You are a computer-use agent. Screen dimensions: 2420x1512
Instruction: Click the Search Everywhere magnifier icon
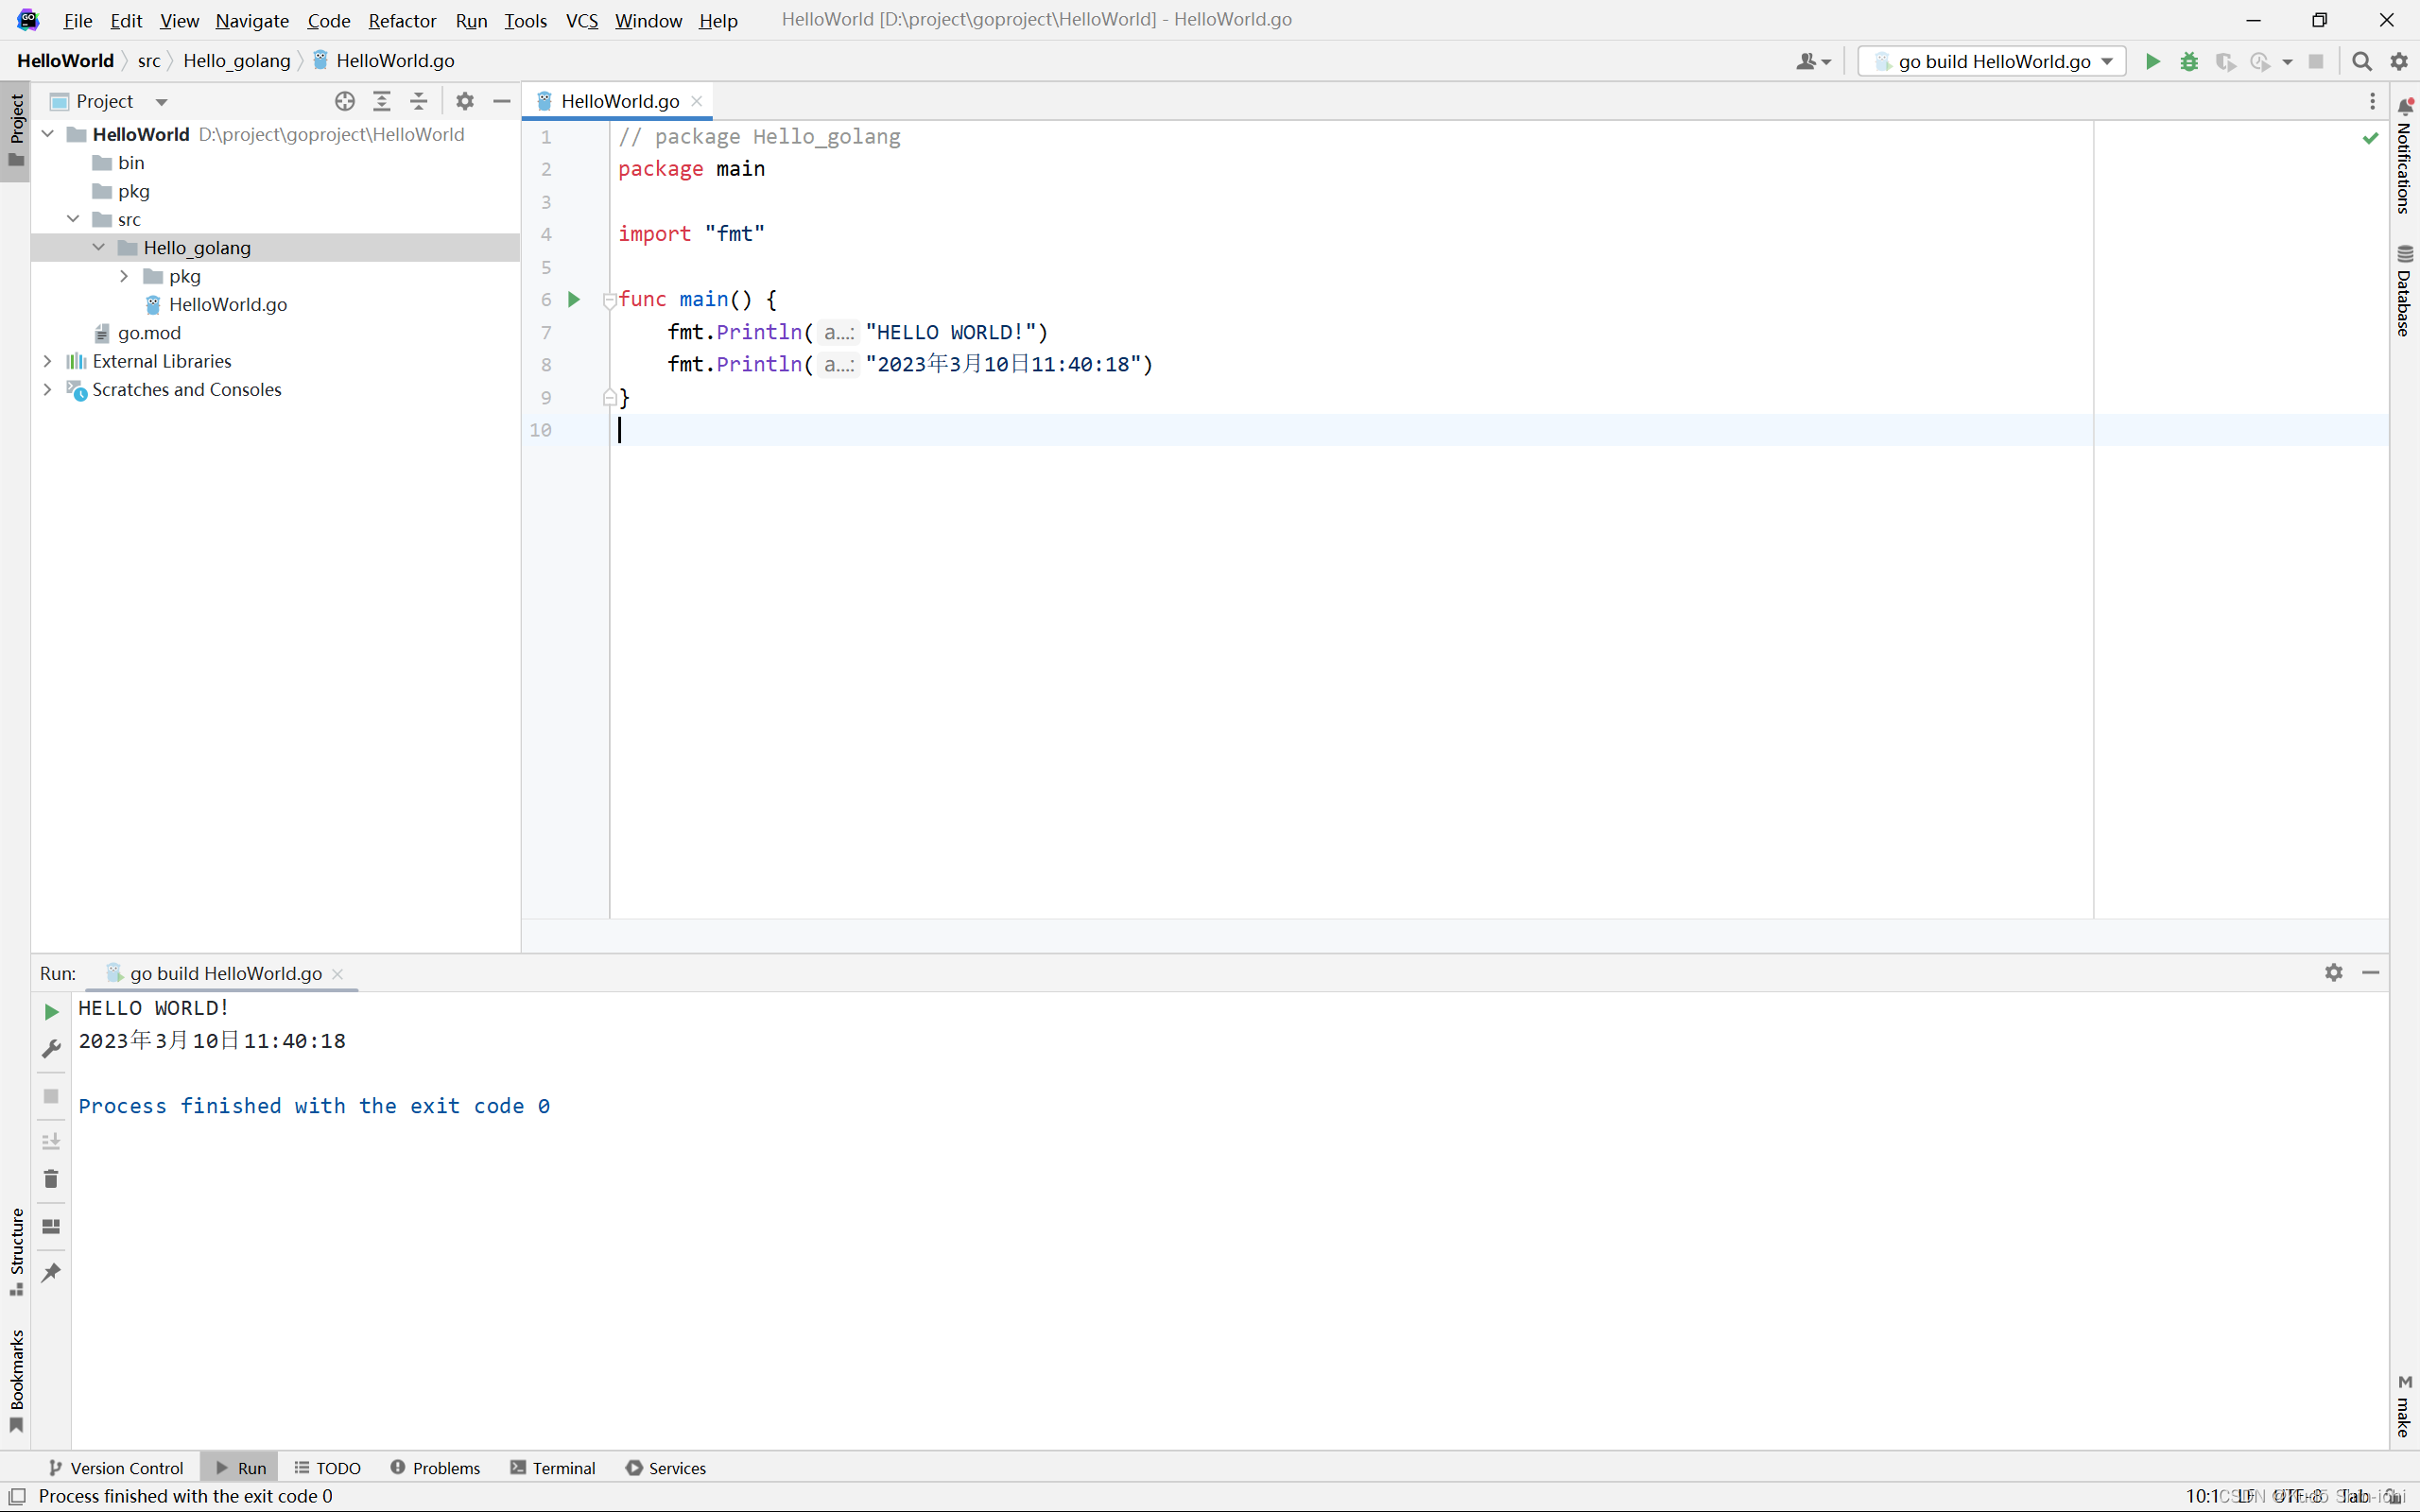(x=2361, y=61)
